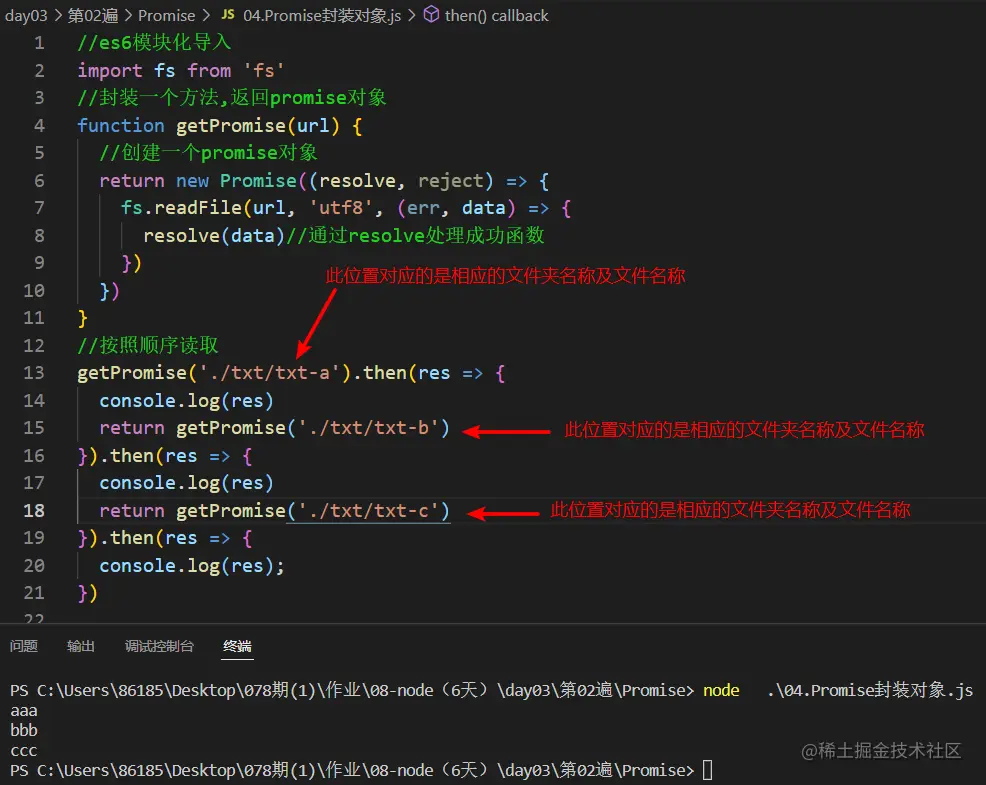Switch to the 问题 panel tab
986x785 pixels.
24,646
